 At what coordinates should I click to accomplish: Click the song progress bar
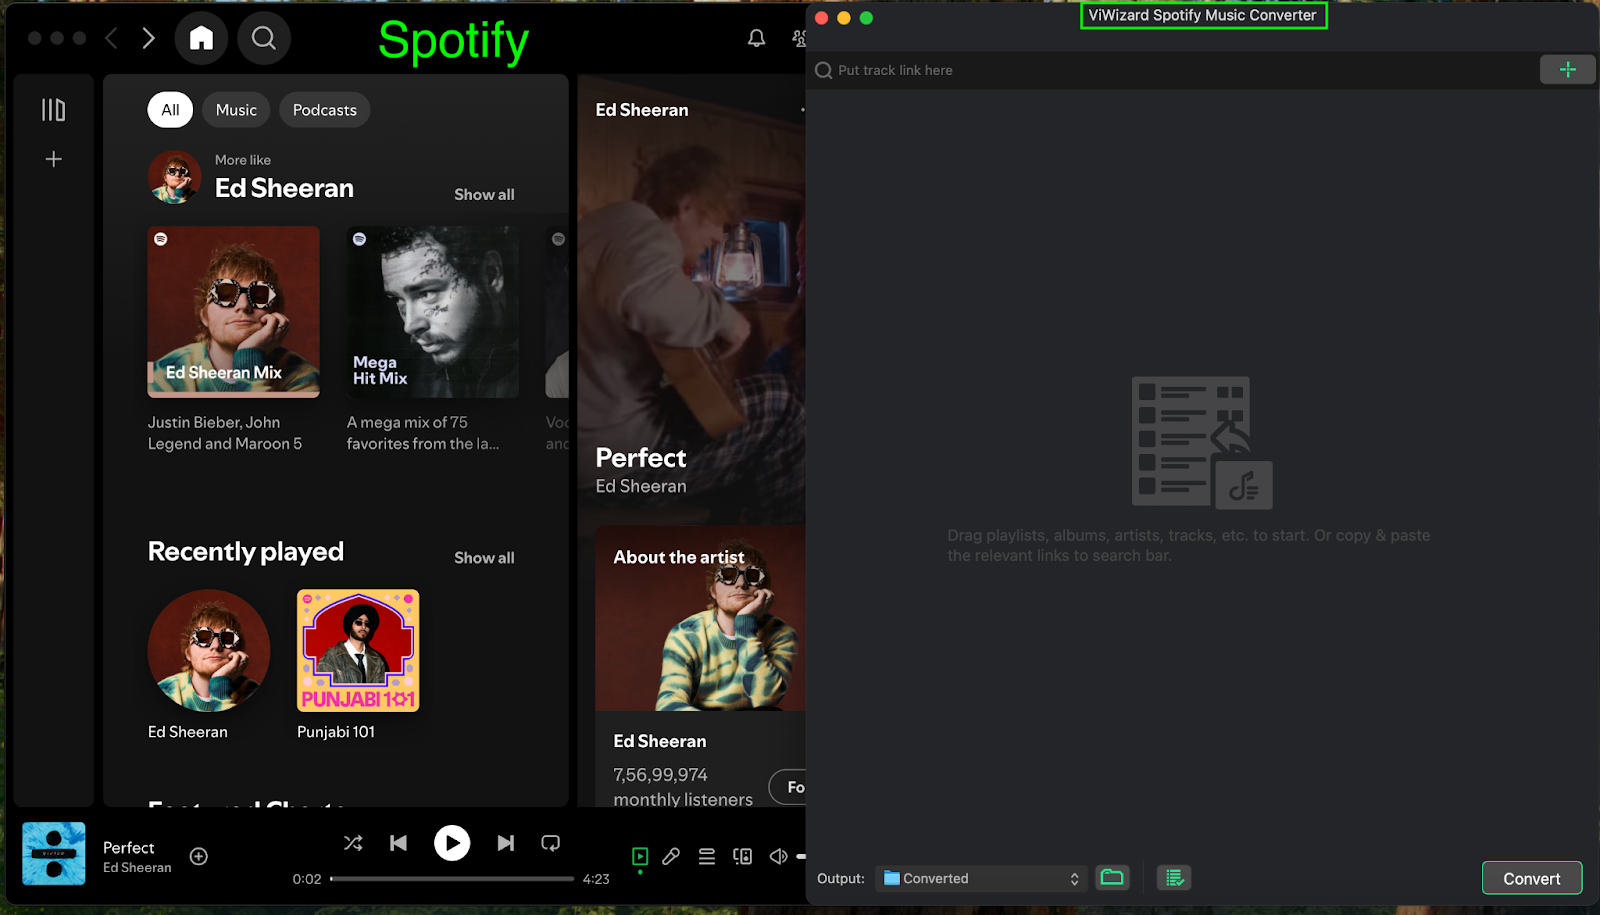tap(452, 879)
